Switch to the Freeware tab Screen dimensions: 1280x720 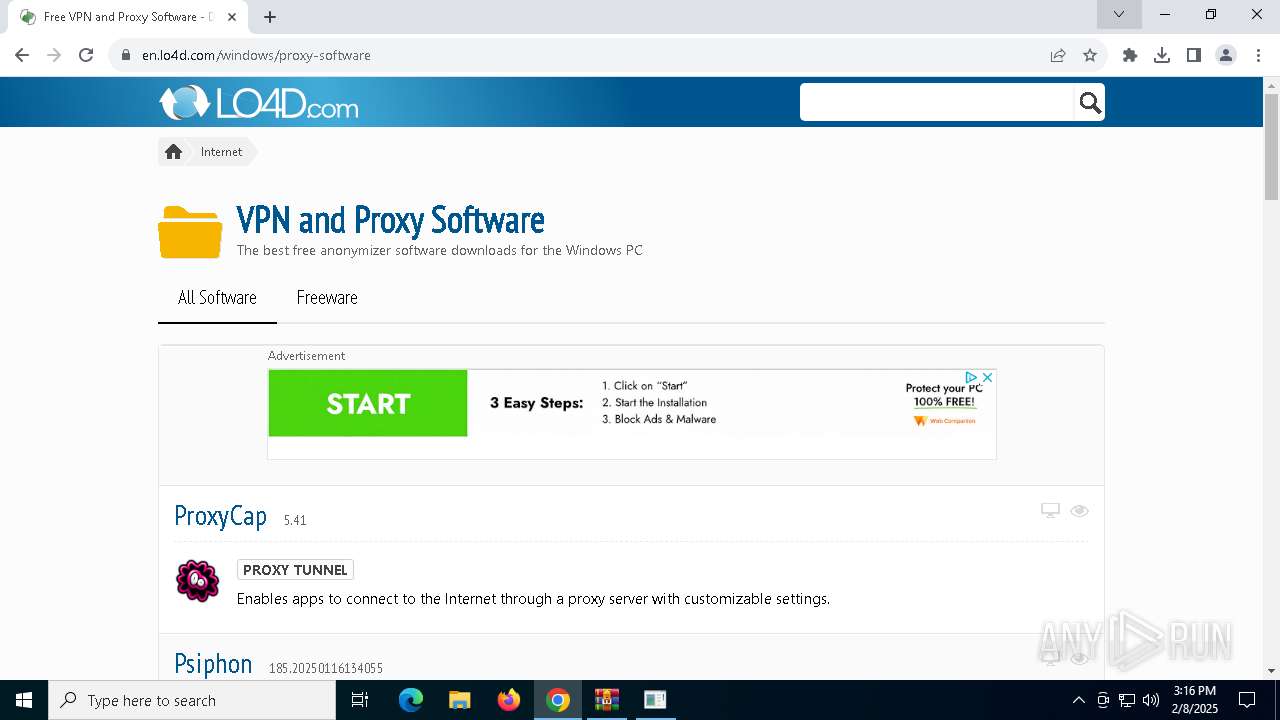[327, 298]
